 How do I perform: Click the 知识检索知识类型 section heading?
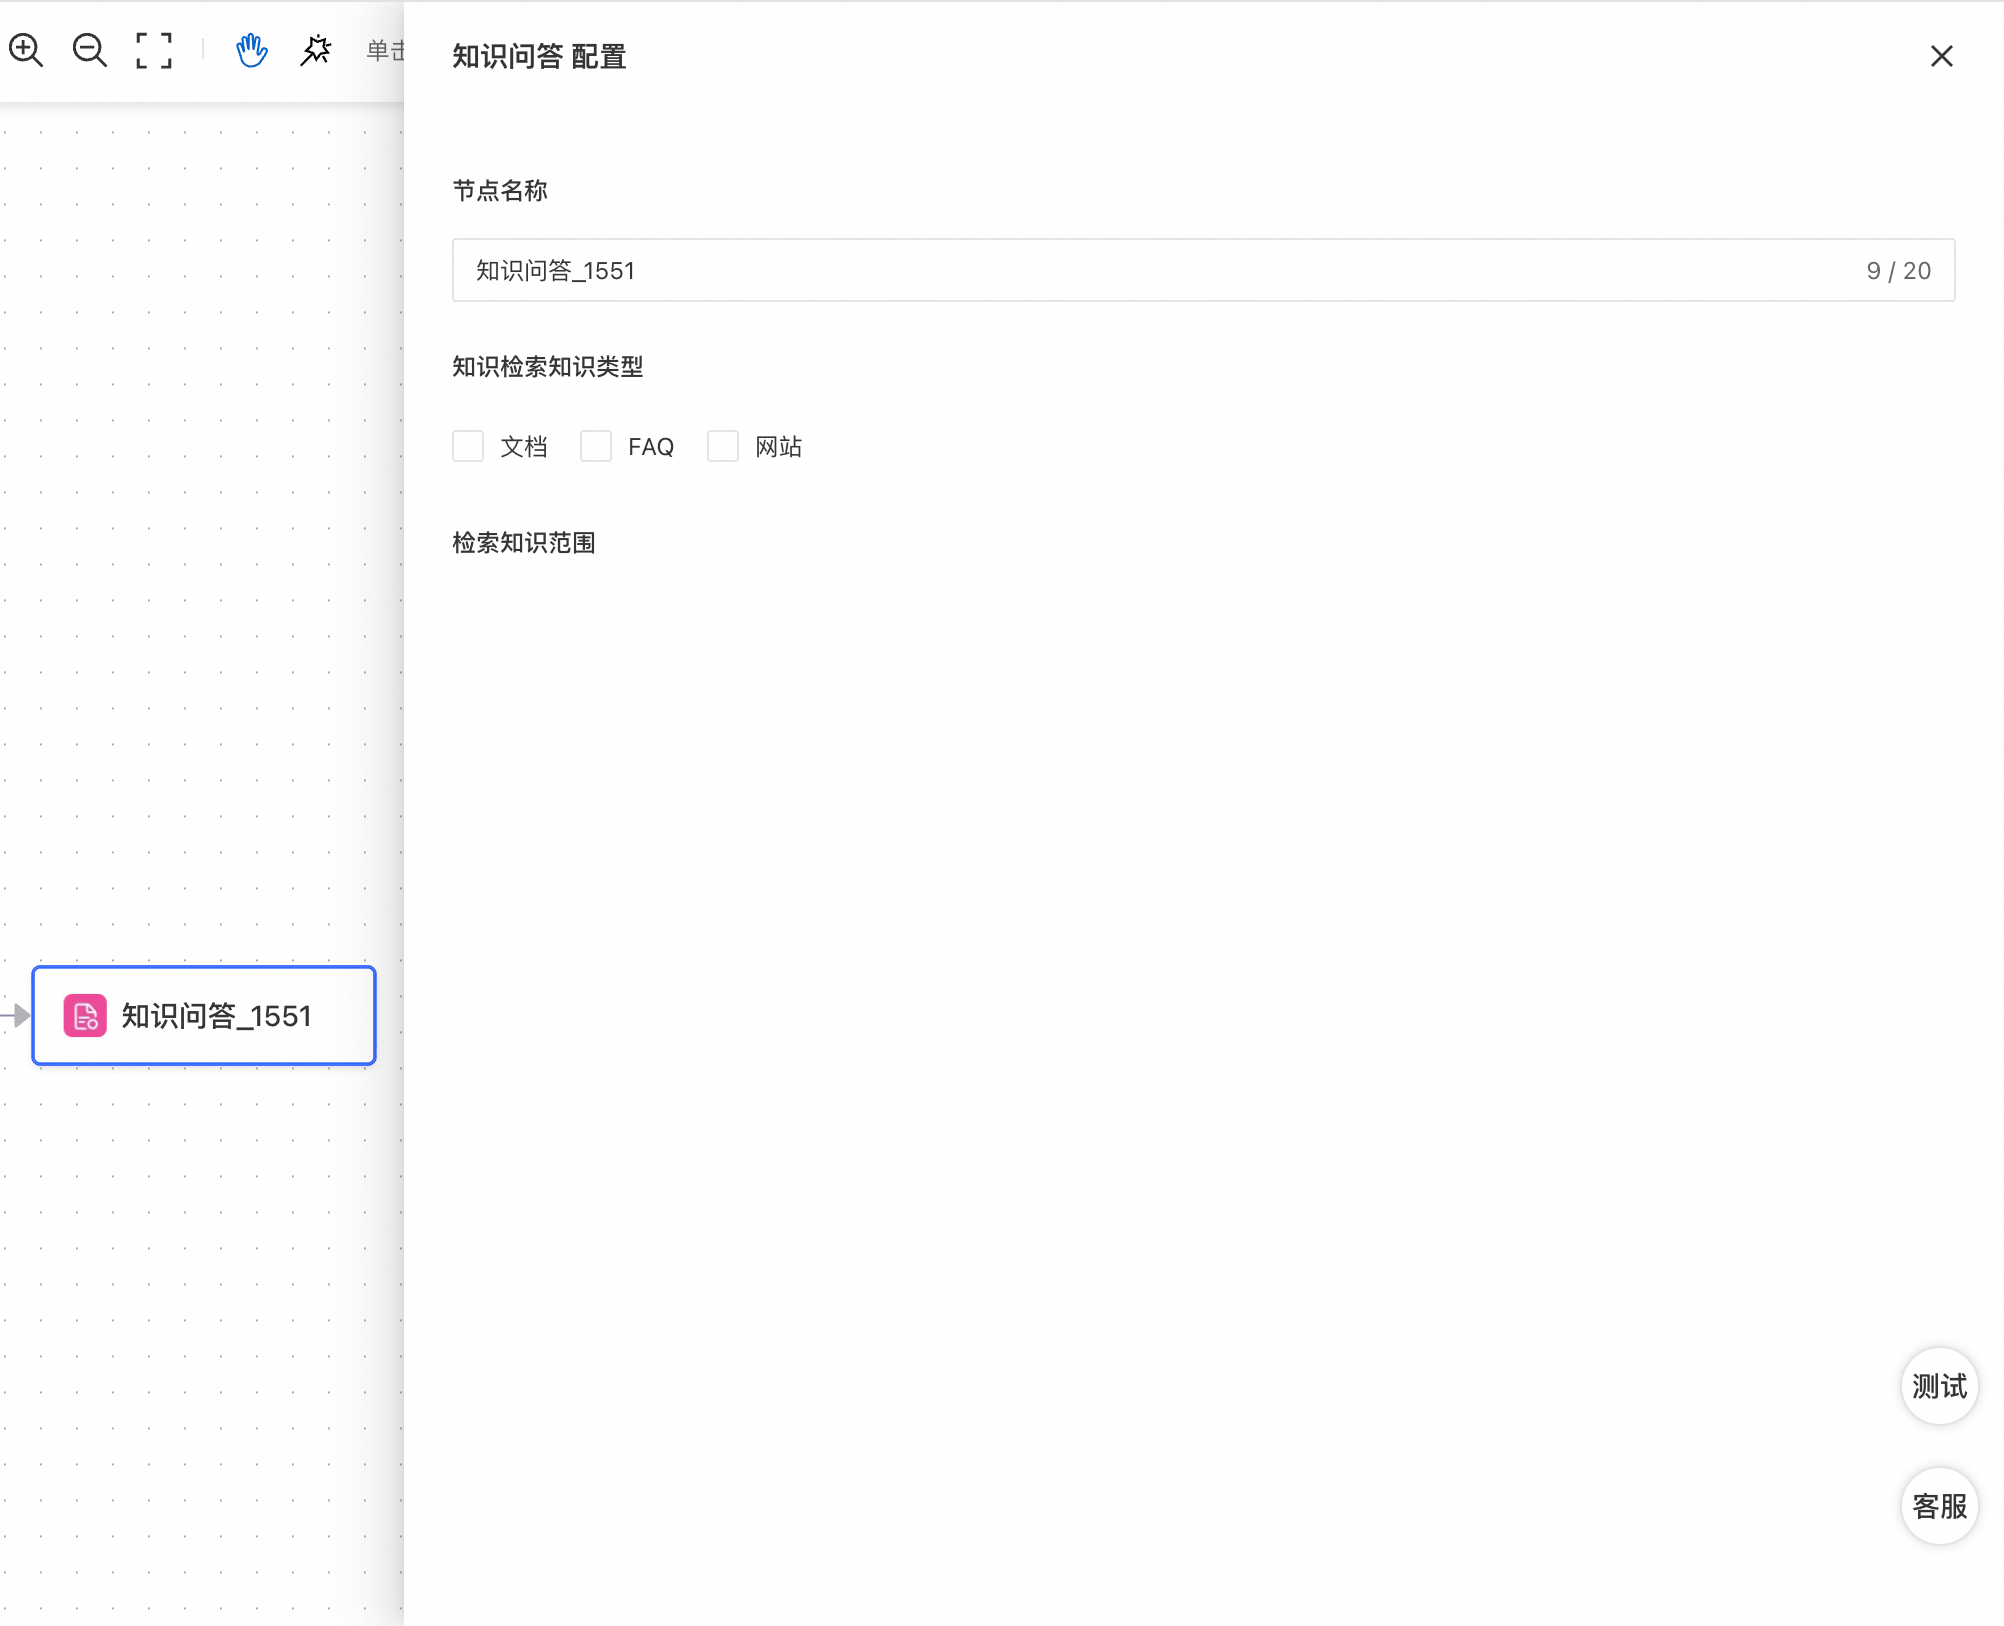point(547,367)
